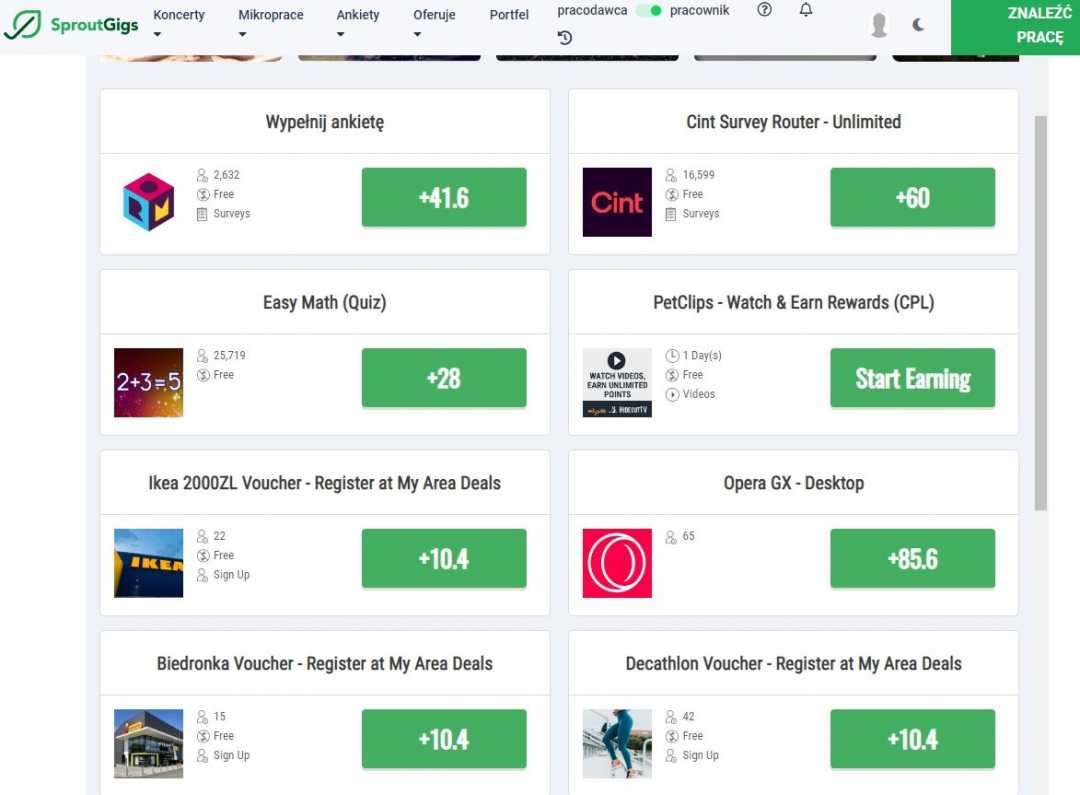This screenshot has width=1080, height=795.
Task: Open the notifications bell
Action: pos(806,10)
